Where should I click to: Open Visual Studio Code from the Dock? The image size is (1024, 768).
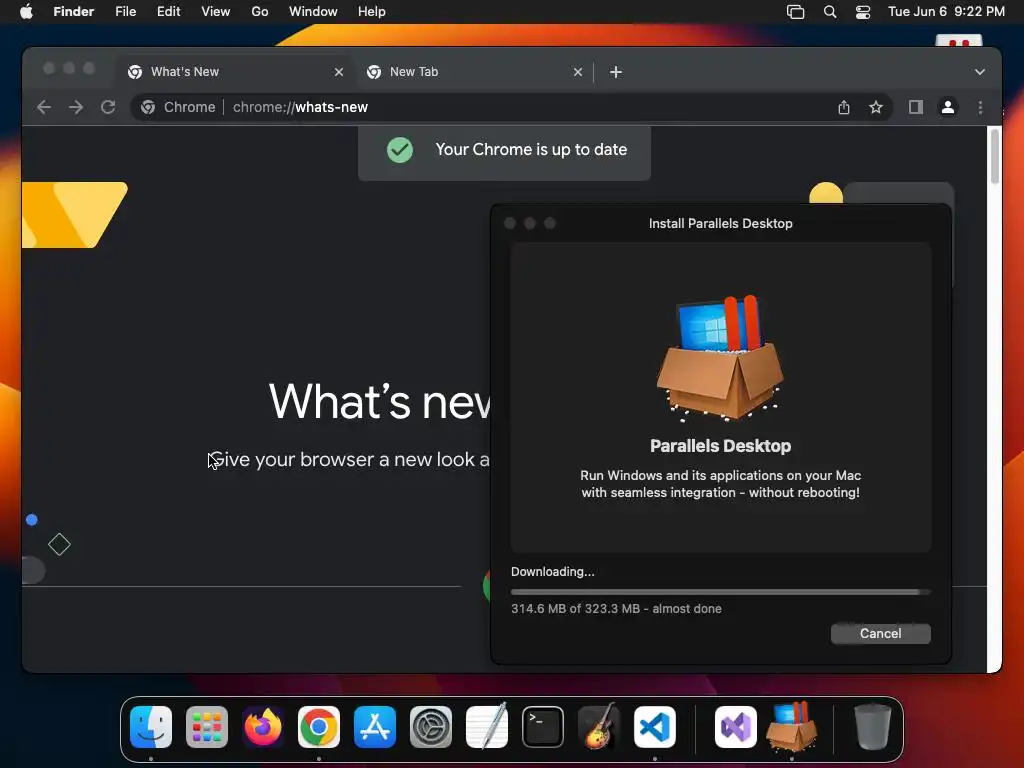[x=655, y=727]
